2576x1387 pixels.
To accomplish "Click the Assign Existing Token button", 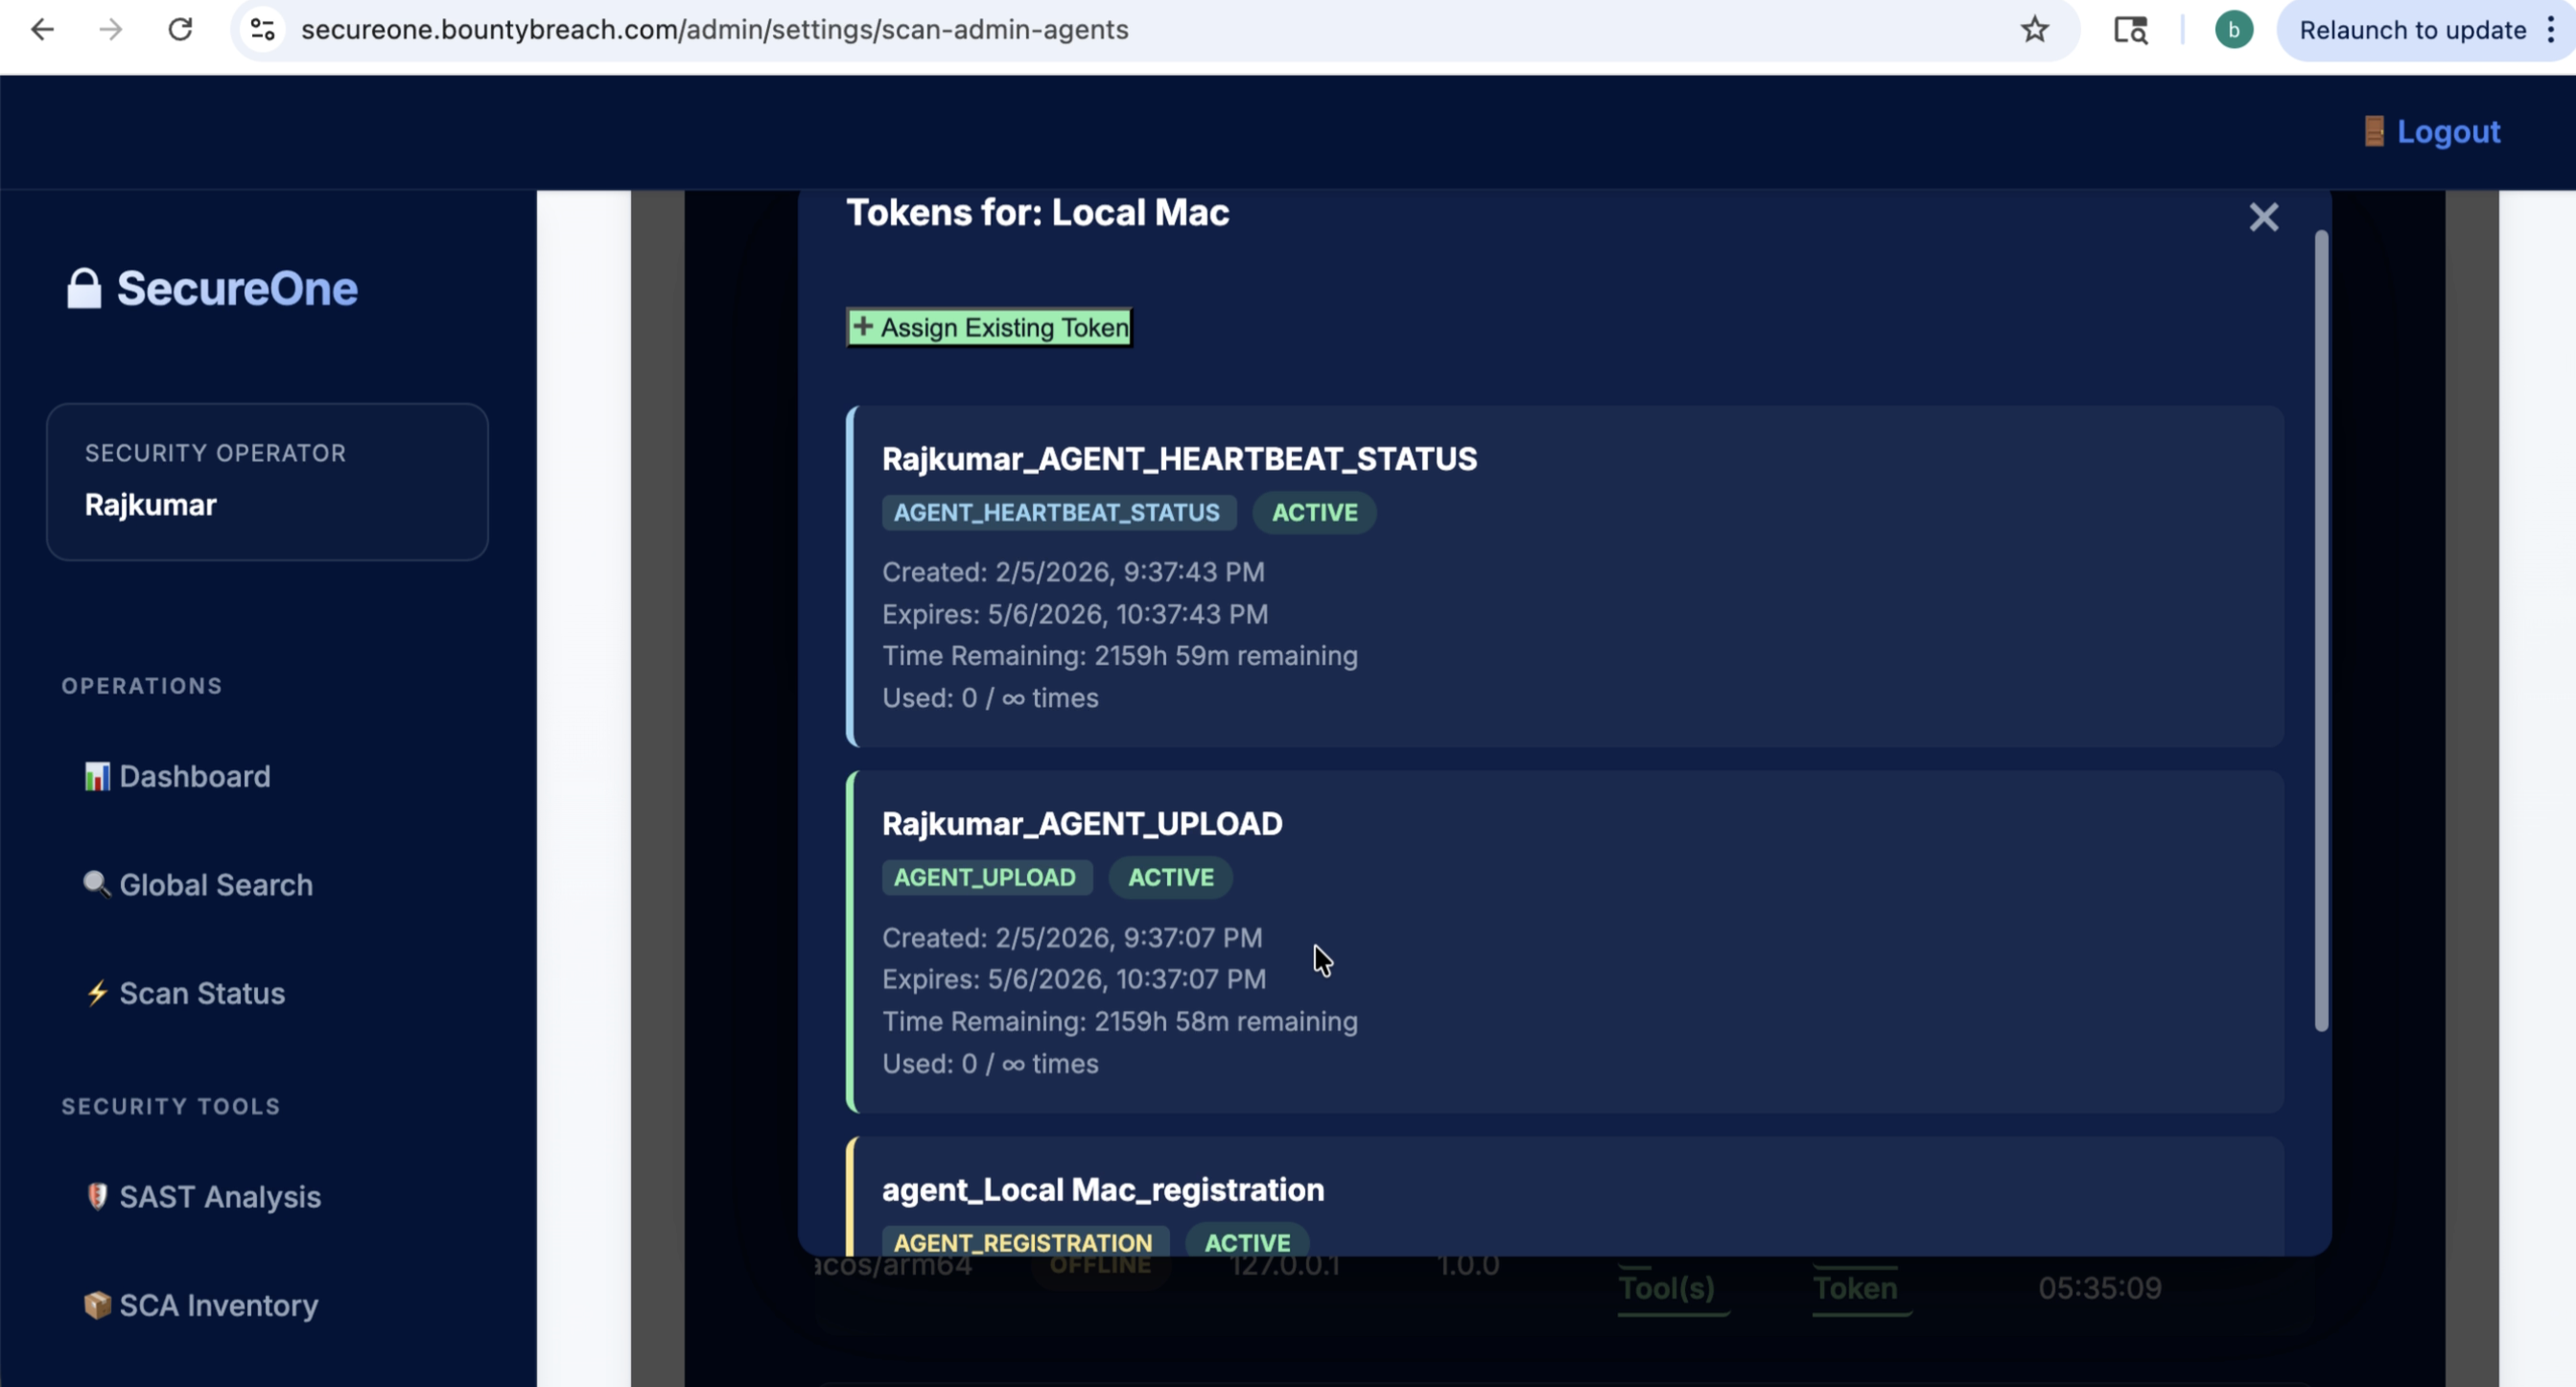I will 989,327.
